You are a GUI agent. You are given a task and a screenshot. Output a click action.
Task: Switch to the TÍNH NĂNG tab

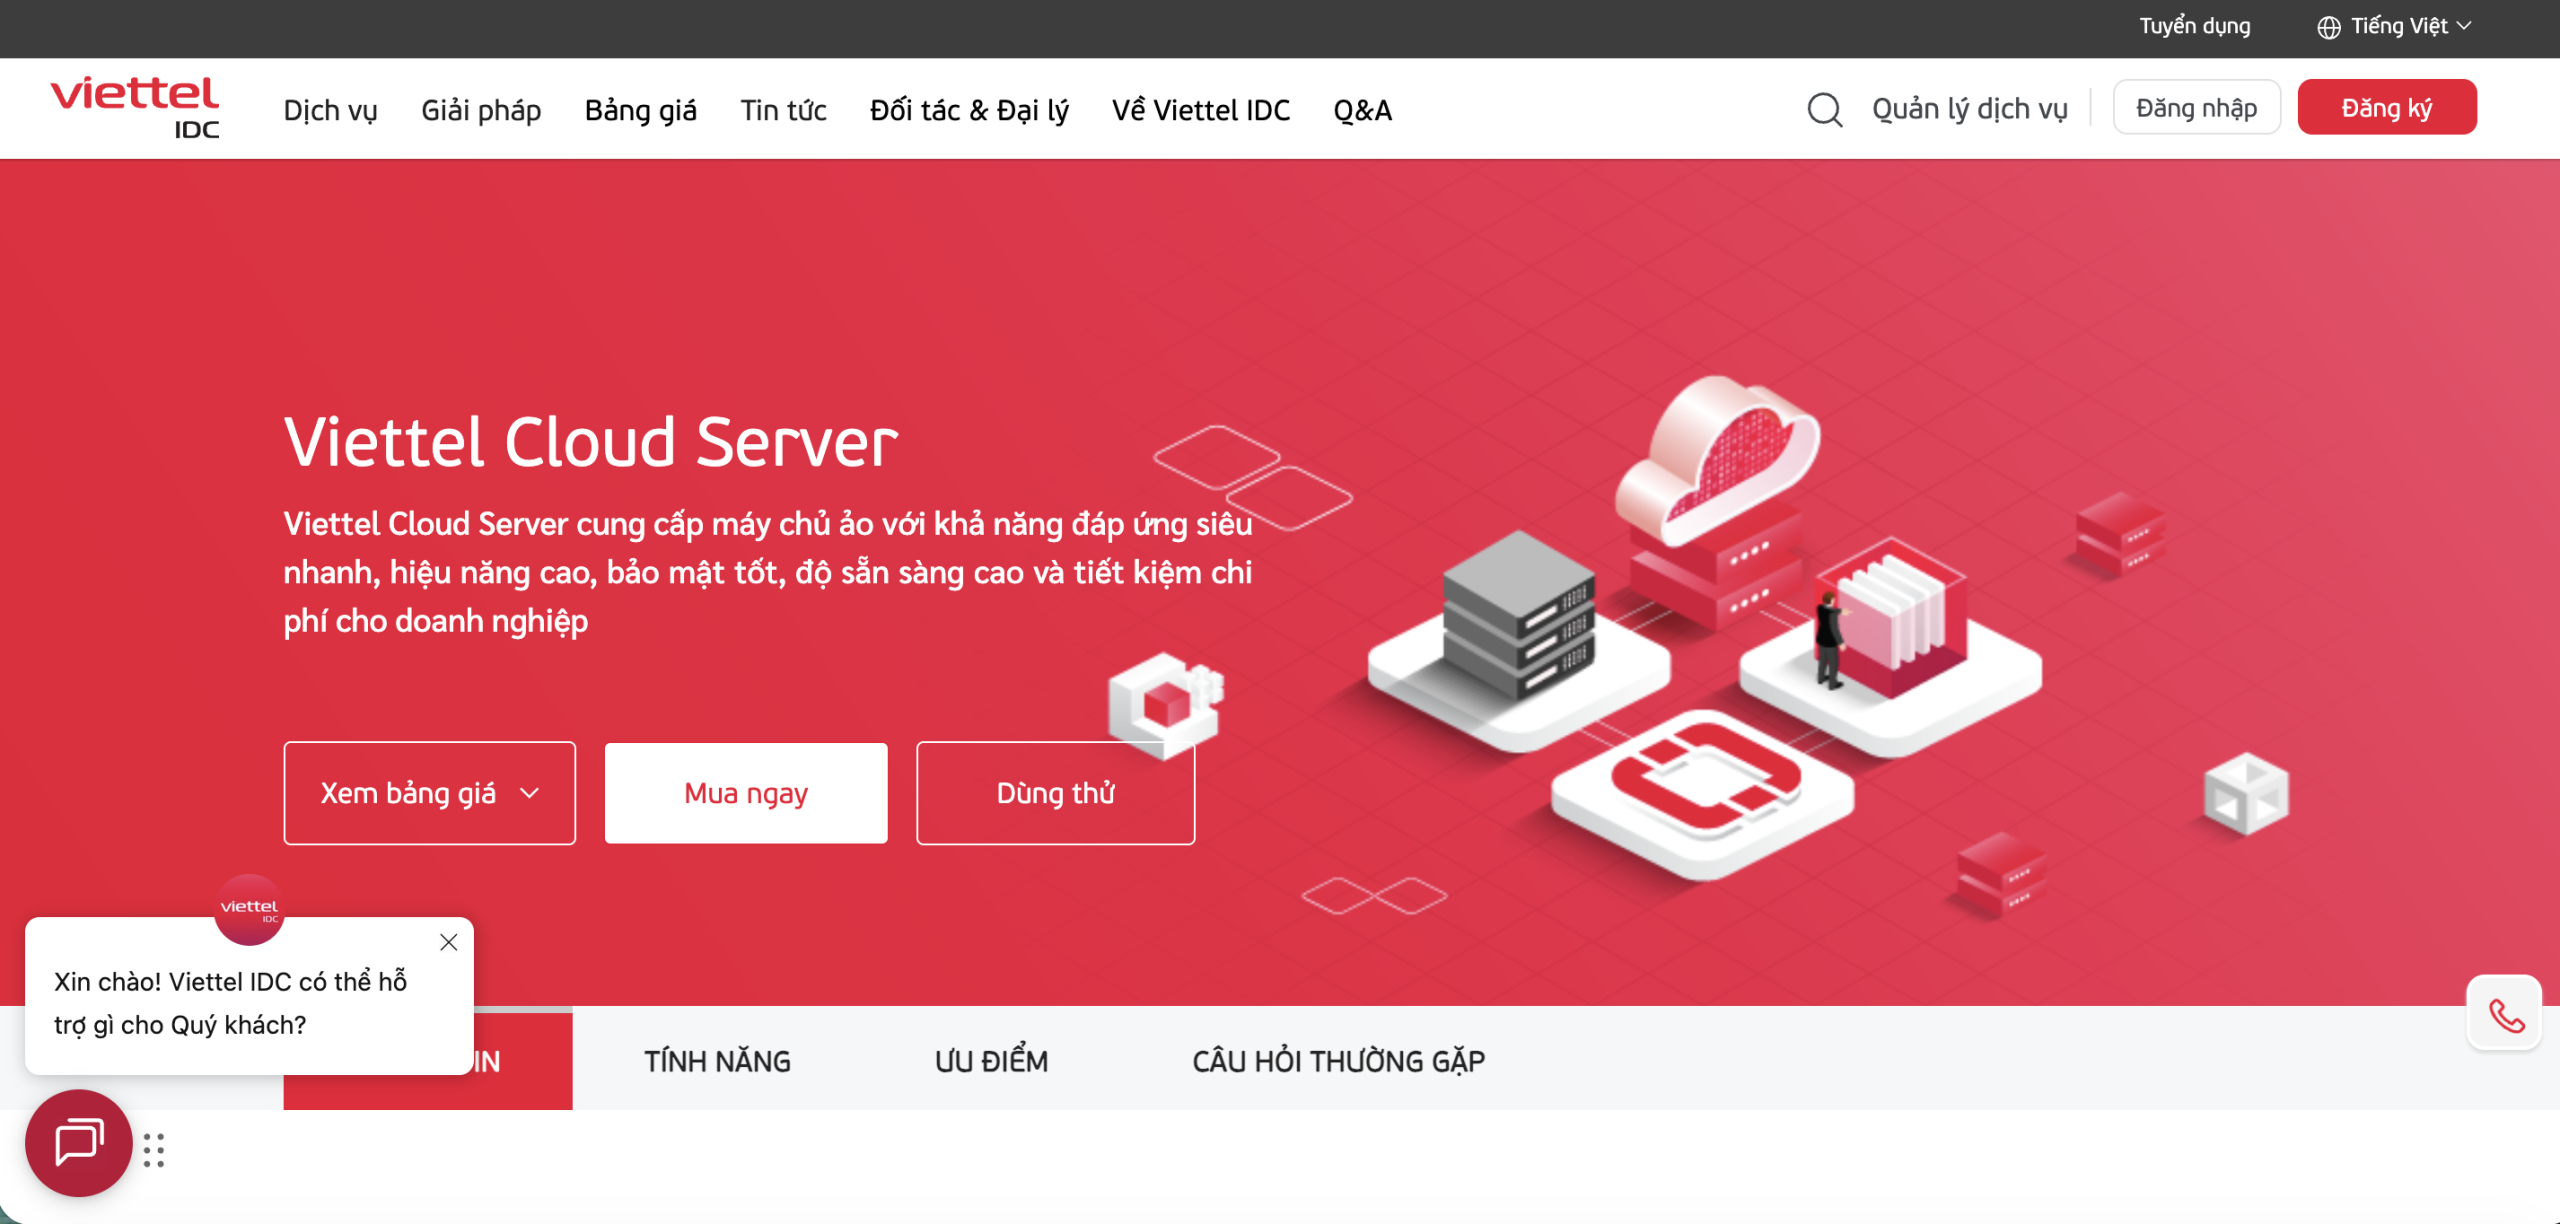pos(717,1060)
